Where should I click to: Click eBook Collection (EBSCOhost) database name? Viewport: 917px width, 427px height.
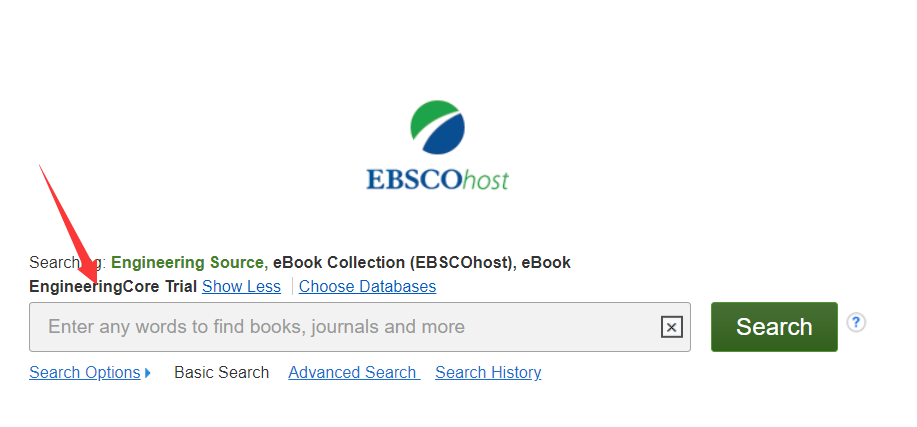[x=395, y=263]
